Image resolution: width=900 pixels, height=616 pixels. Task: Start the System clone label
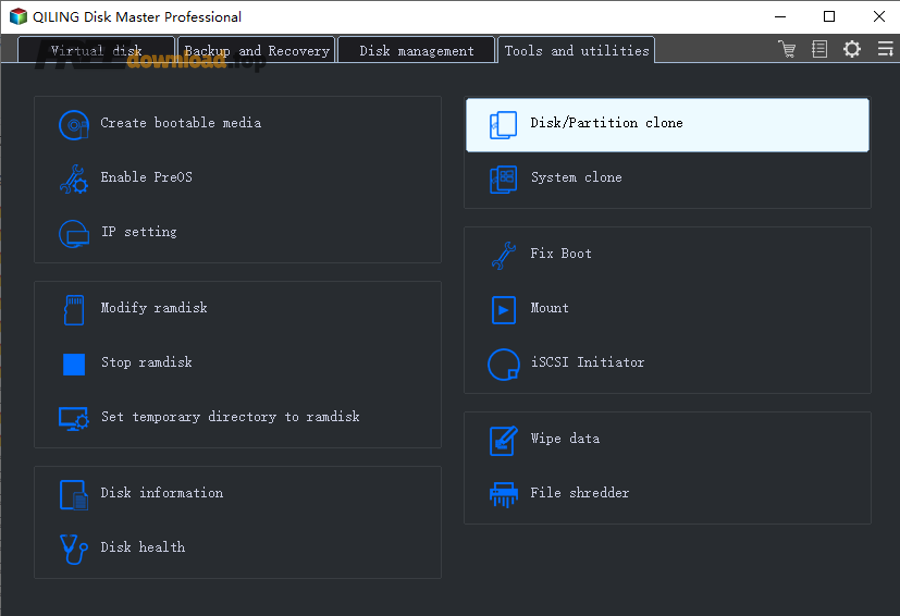[576, 177]
